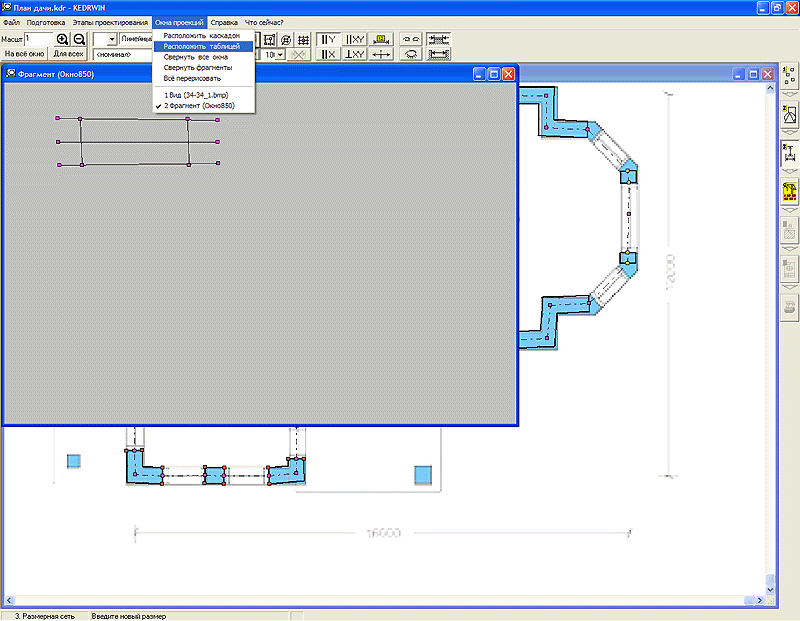
Task: Expand chevron below stage 2 icon
Action: pyautogui.click(x=789, y=133)
